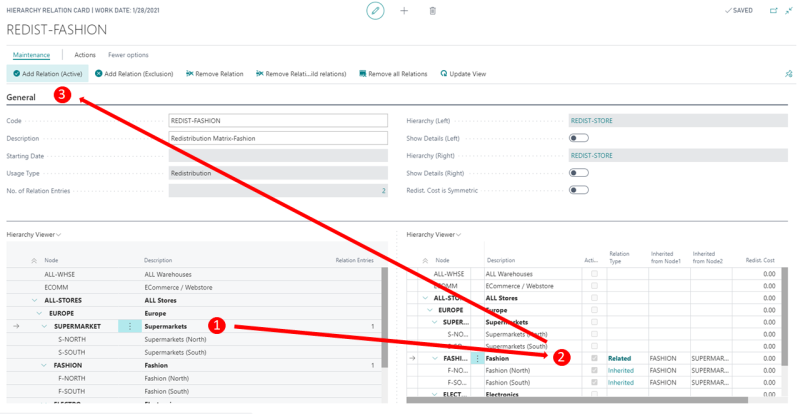Toggle Show Details (Left) switch

click(x=578, y=138)
